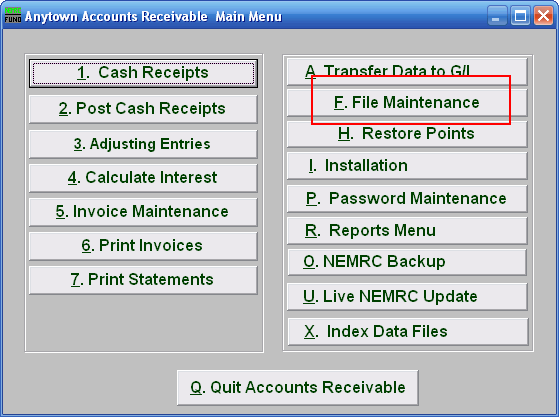
Task: Minimize the Main Menu window
Action: [497, 16]
